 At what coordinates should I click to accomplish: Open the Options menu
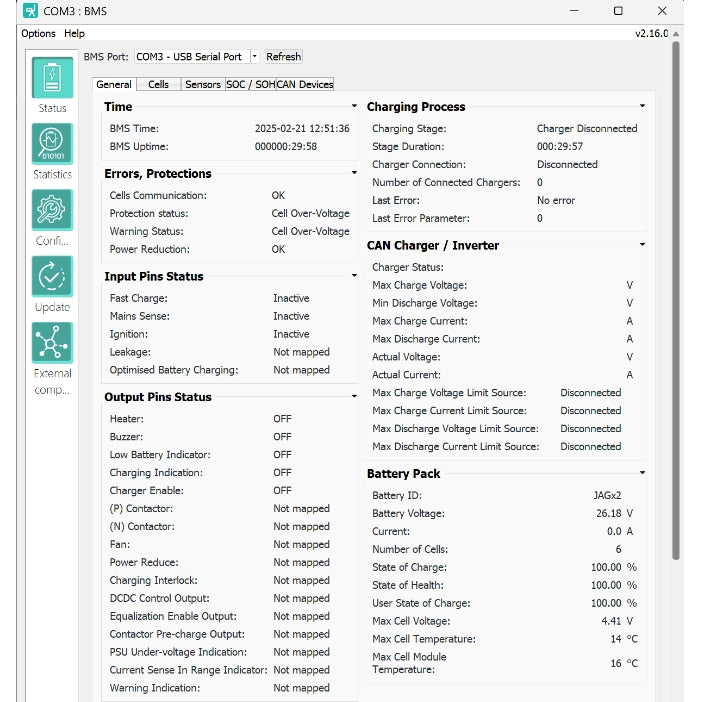38,33
